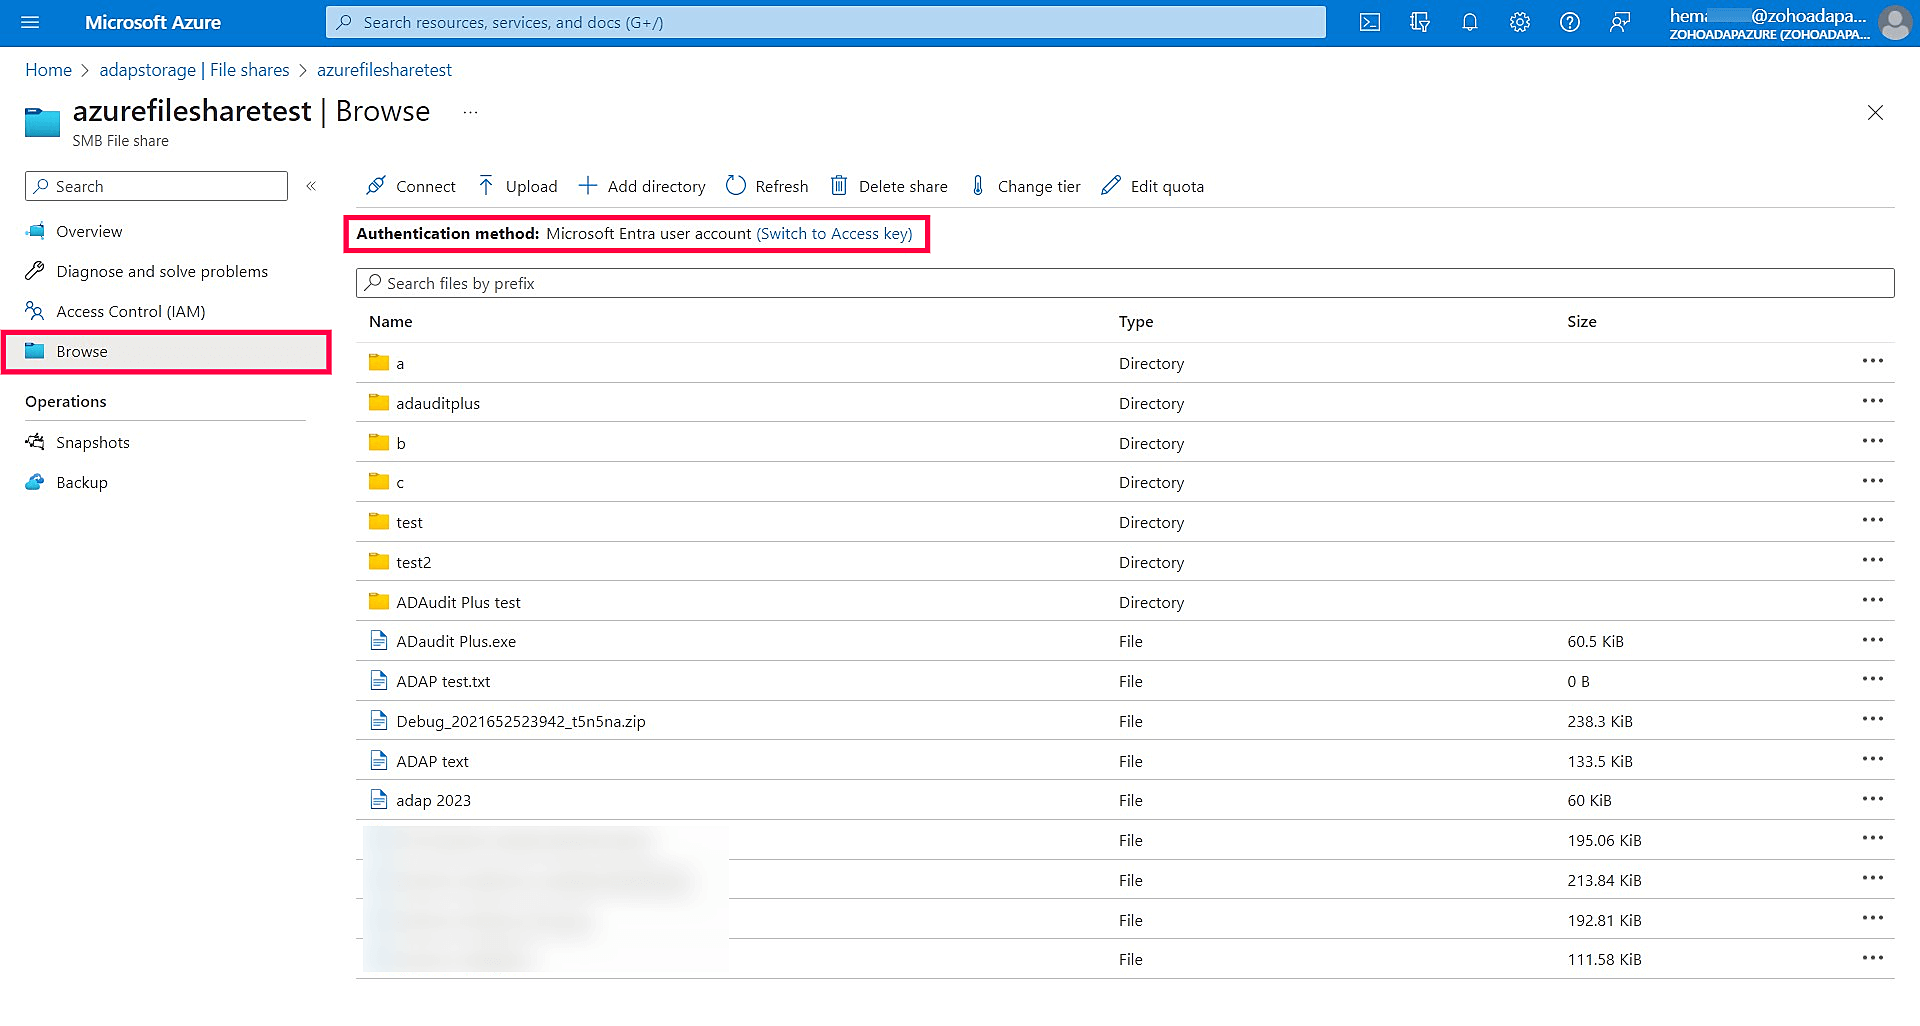Click the Search files by prefix field

[900, 283]
